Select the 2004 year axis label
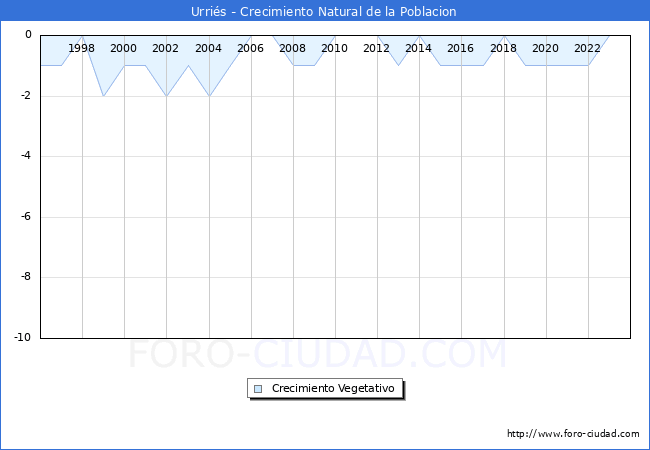This screenshot has width=650, height=450. click(x=208, y=48)
